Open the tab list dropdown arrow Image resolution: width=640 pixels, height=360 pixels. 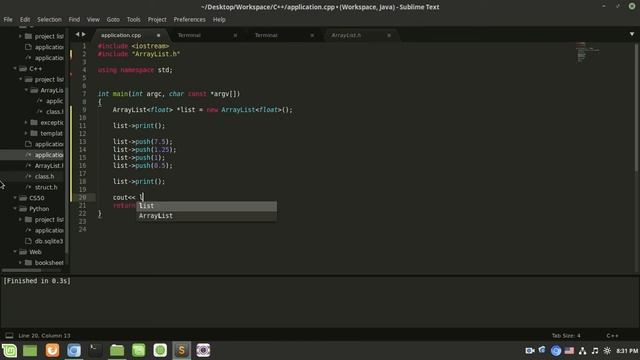[x=632, y=34]
